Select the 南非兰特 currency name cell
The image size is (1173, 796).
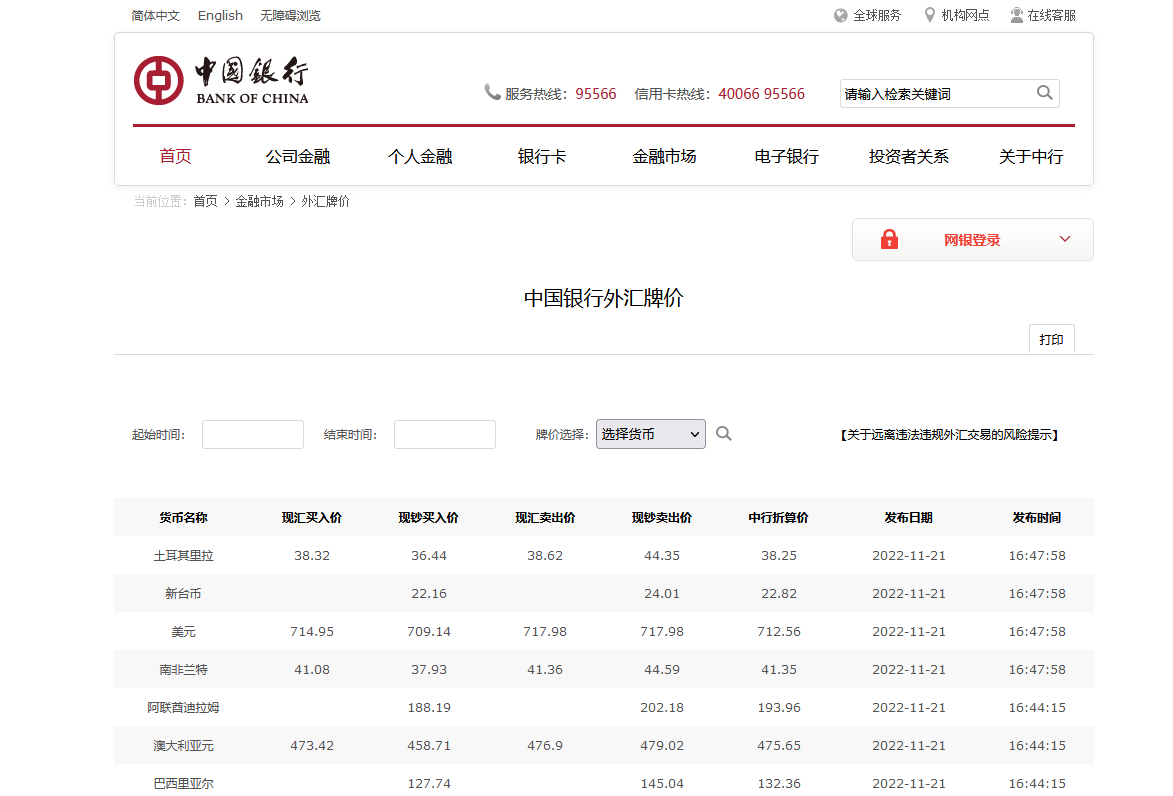tap(183, 670)
